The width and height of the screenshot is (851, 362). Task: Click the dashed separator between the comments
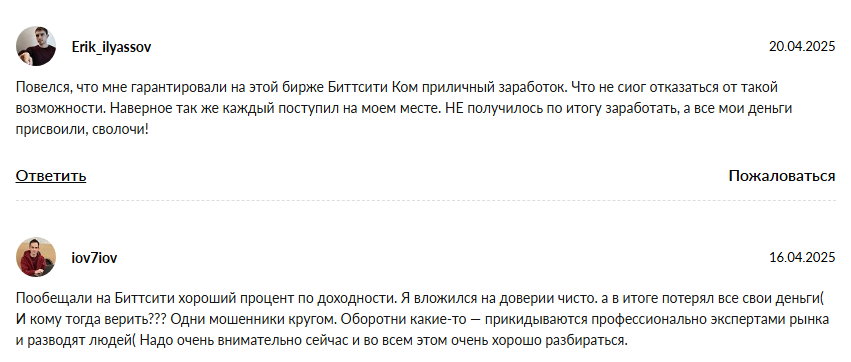pyautogui.click(x=426, y=200)
